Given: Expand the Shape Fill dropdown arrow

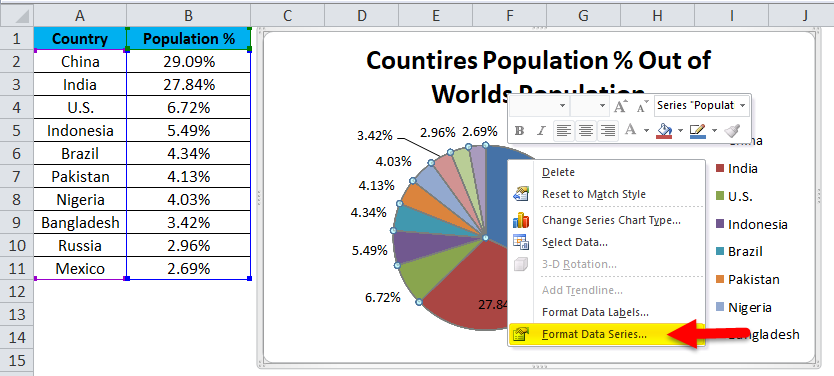Looking at the screenshot, I should pyautogui.click(x=680, y=130).
